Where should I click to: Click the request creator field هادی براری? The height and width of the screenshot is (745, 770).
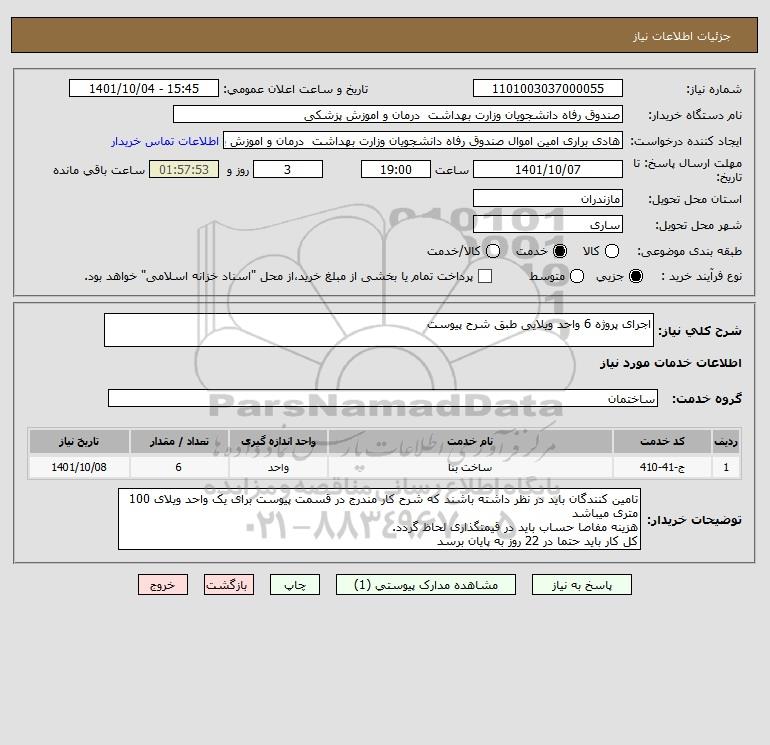click(x=423, y=140)
